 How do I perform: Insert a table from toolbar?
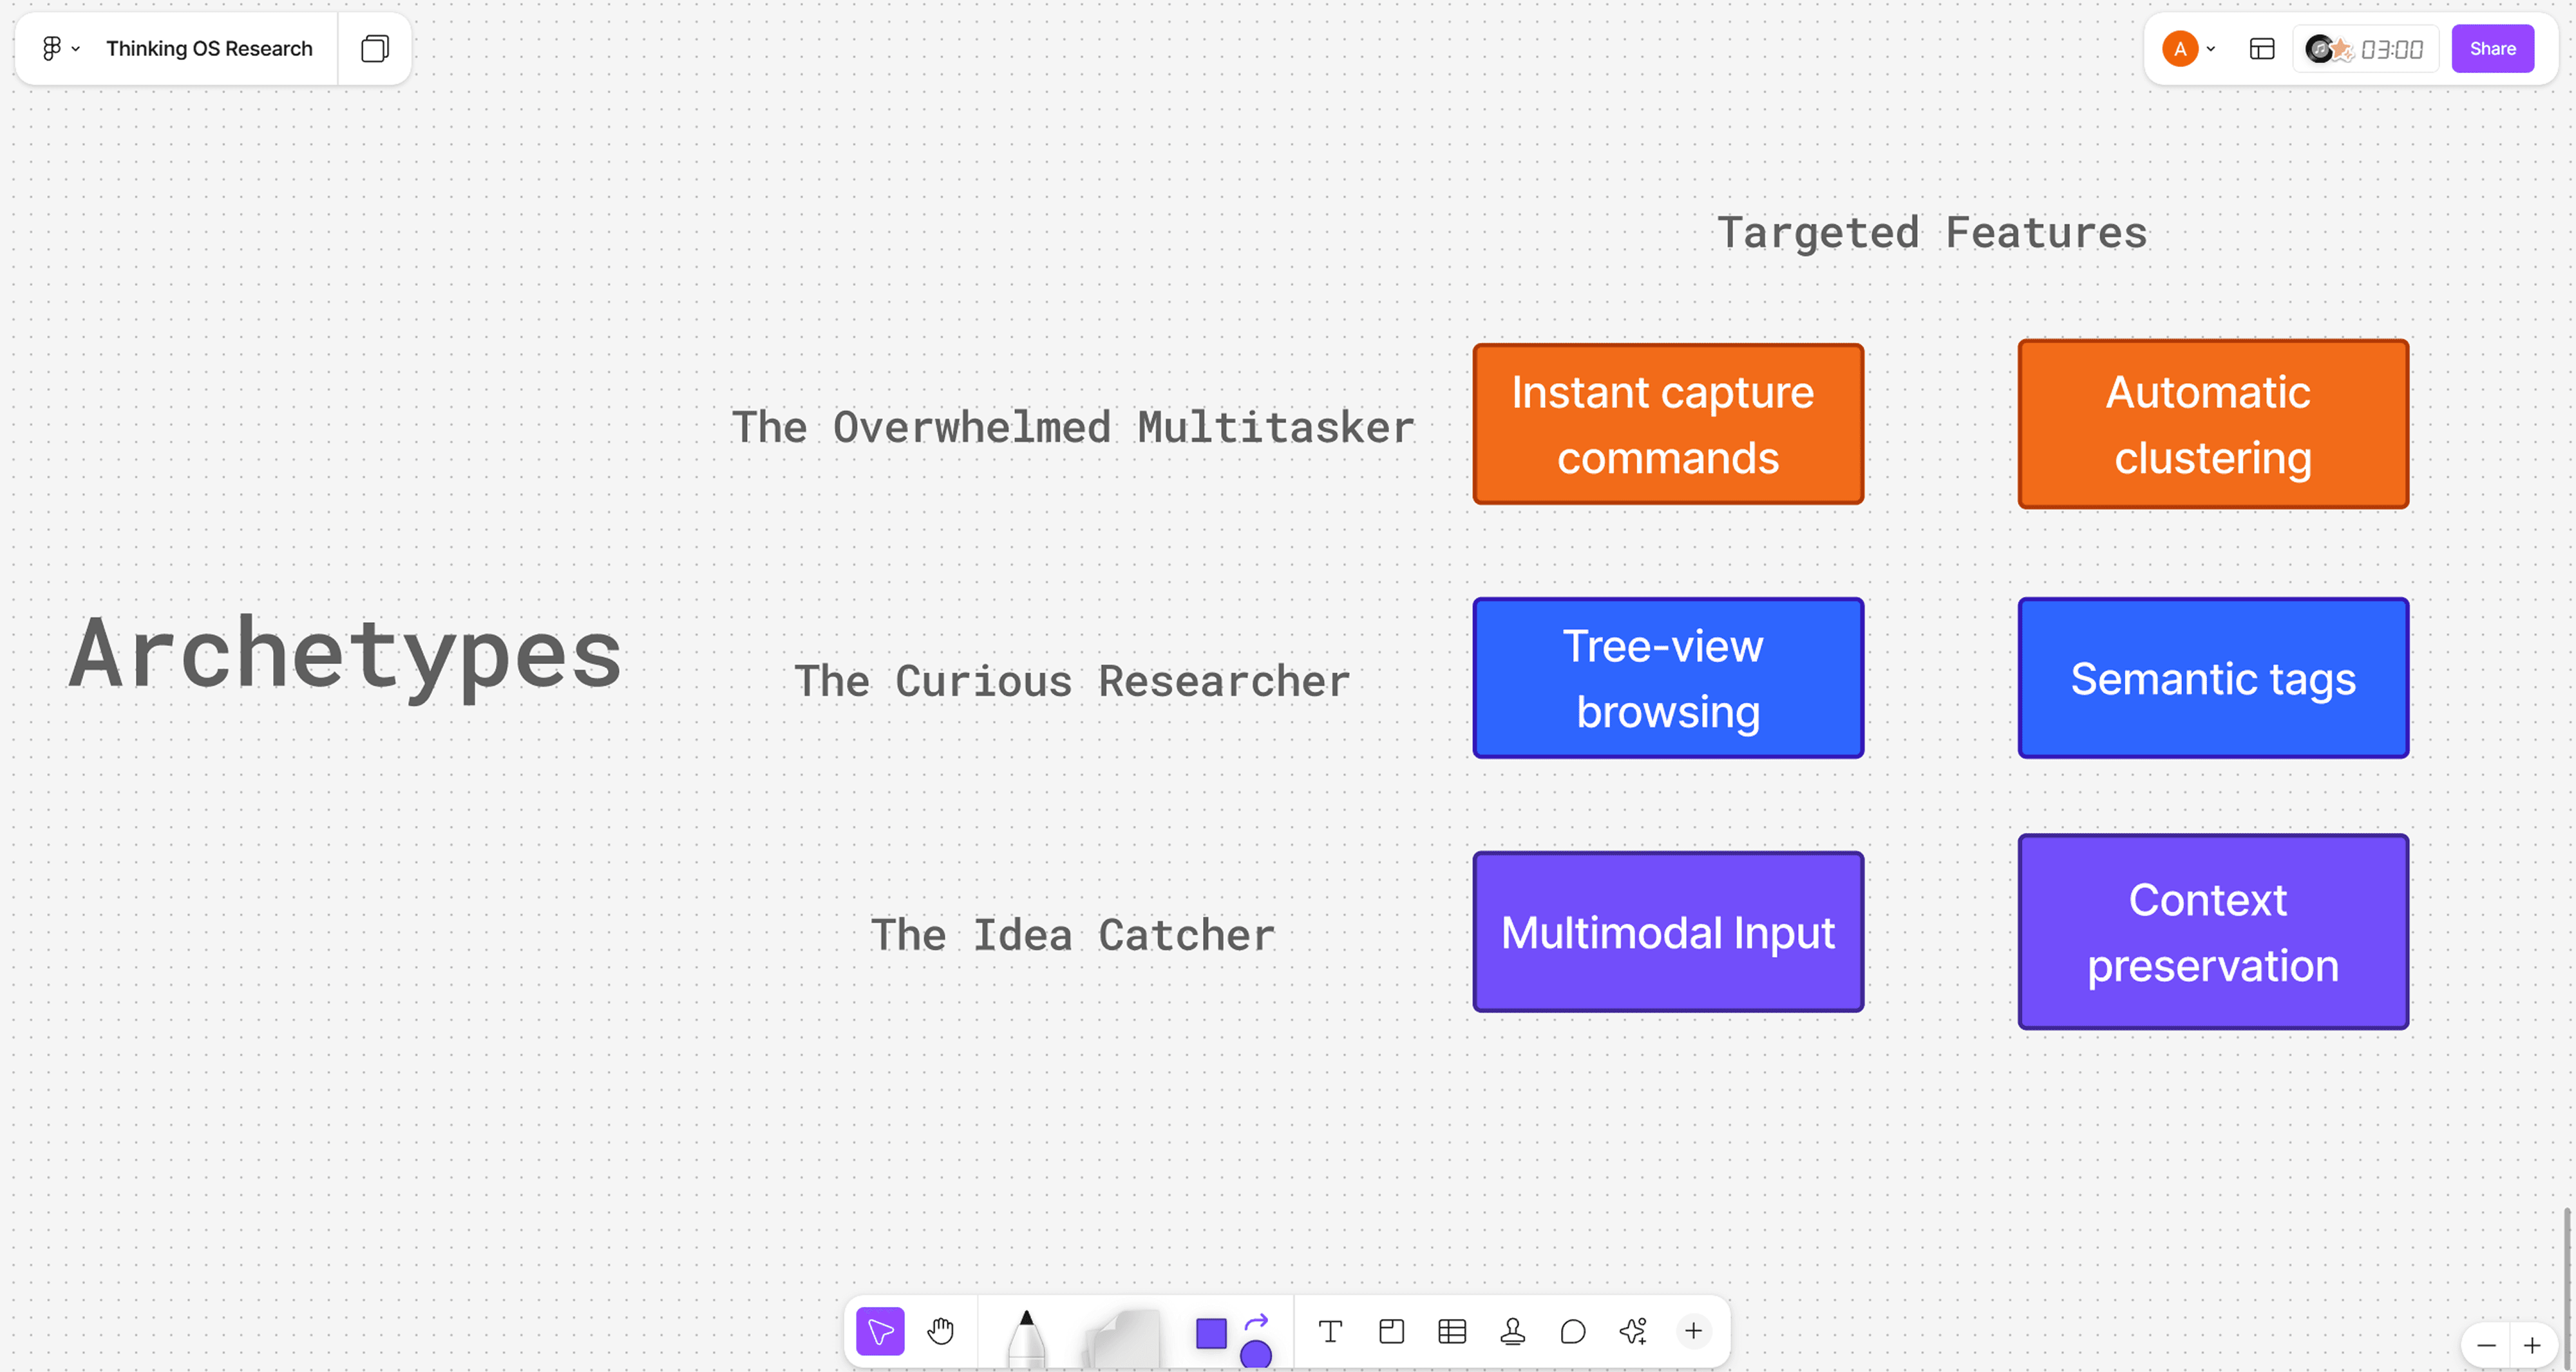pyautogui.click(x=1452, y=1331)
